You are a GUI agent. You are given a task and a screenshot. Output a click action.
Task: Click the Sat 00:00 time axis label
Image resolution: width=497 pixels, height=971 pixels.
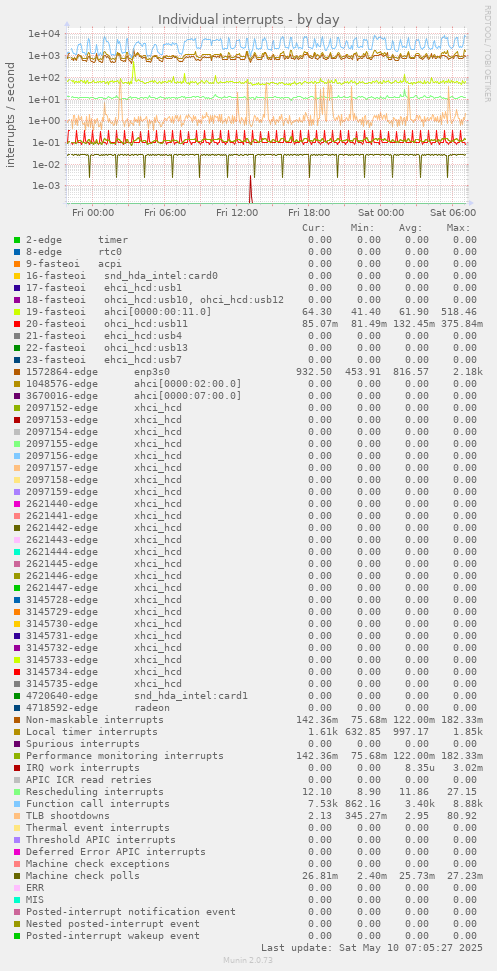[x=381, y=212]
